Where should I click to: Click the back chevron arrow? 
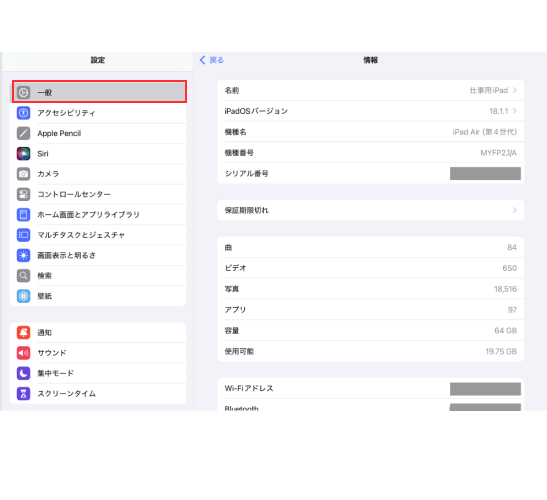pos(202,60)
